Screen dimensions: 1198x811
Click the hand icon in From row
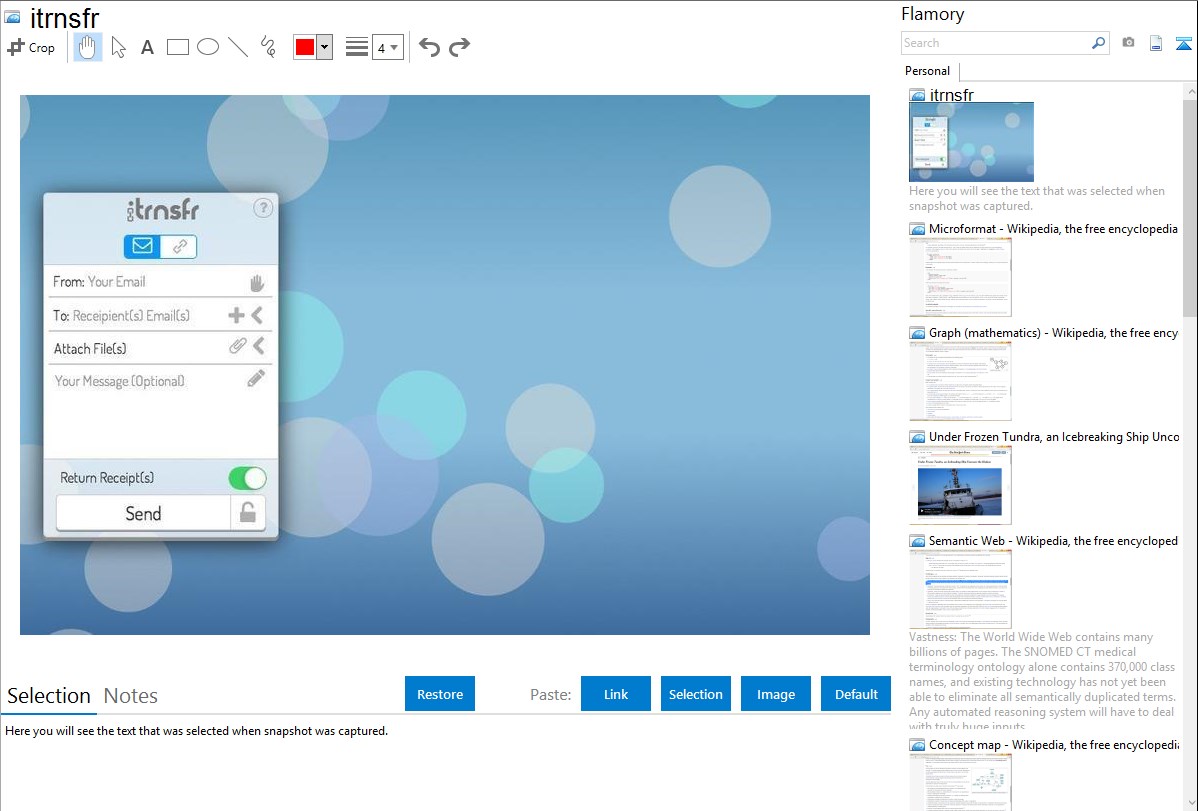pos(257,283)
